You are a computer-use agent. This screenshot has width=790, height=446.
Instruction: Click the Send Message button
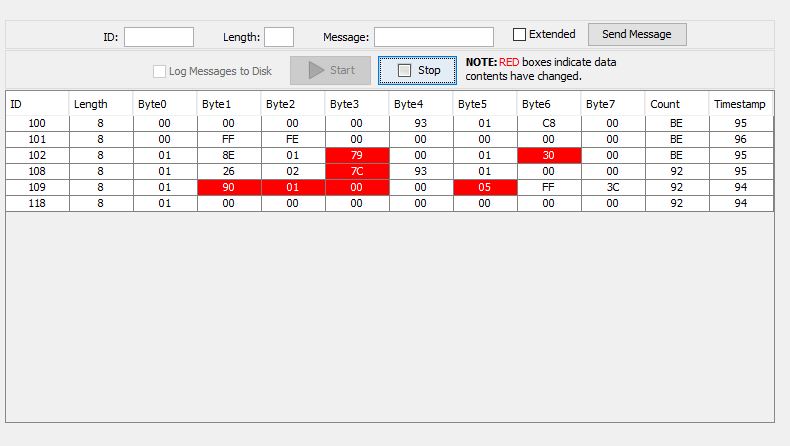pos(637,34)
